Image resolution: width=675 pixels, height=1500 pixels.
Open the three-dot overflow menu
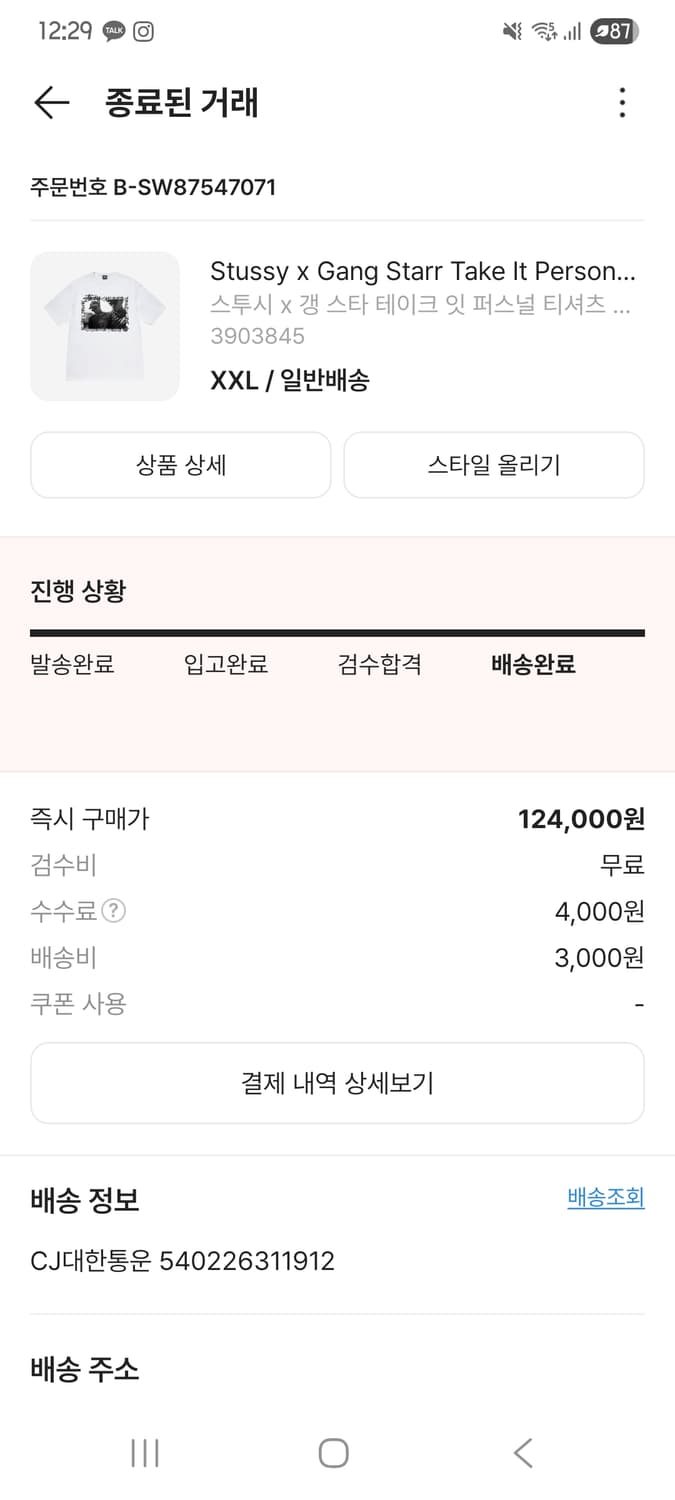[x=622, y=103]
